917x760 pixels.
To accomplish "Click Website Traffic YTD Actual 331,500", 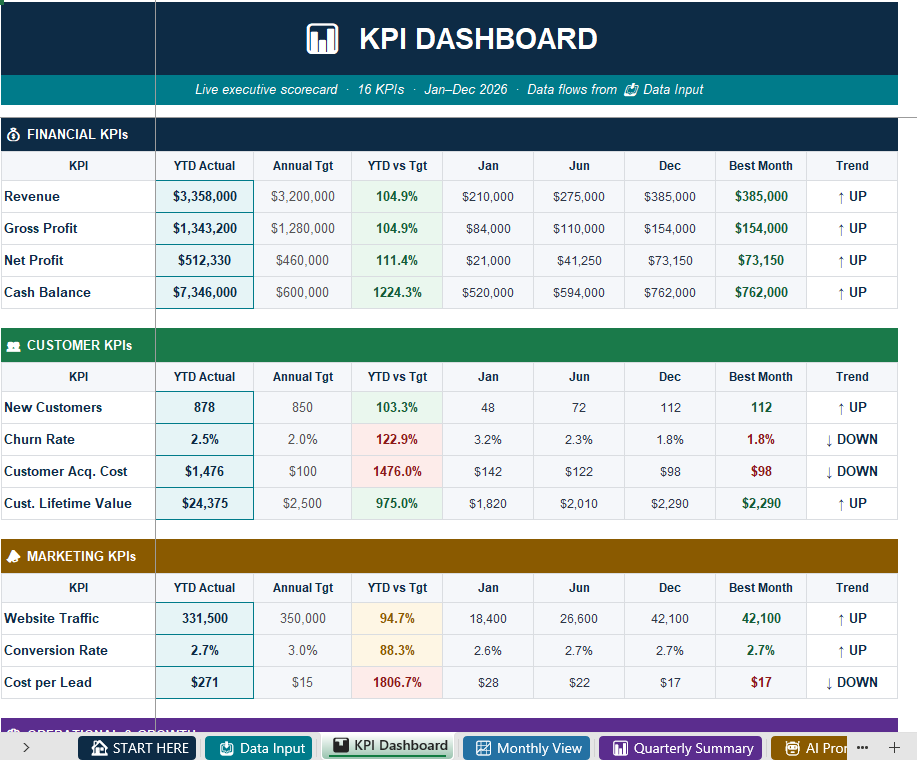I will click(205, 619).
